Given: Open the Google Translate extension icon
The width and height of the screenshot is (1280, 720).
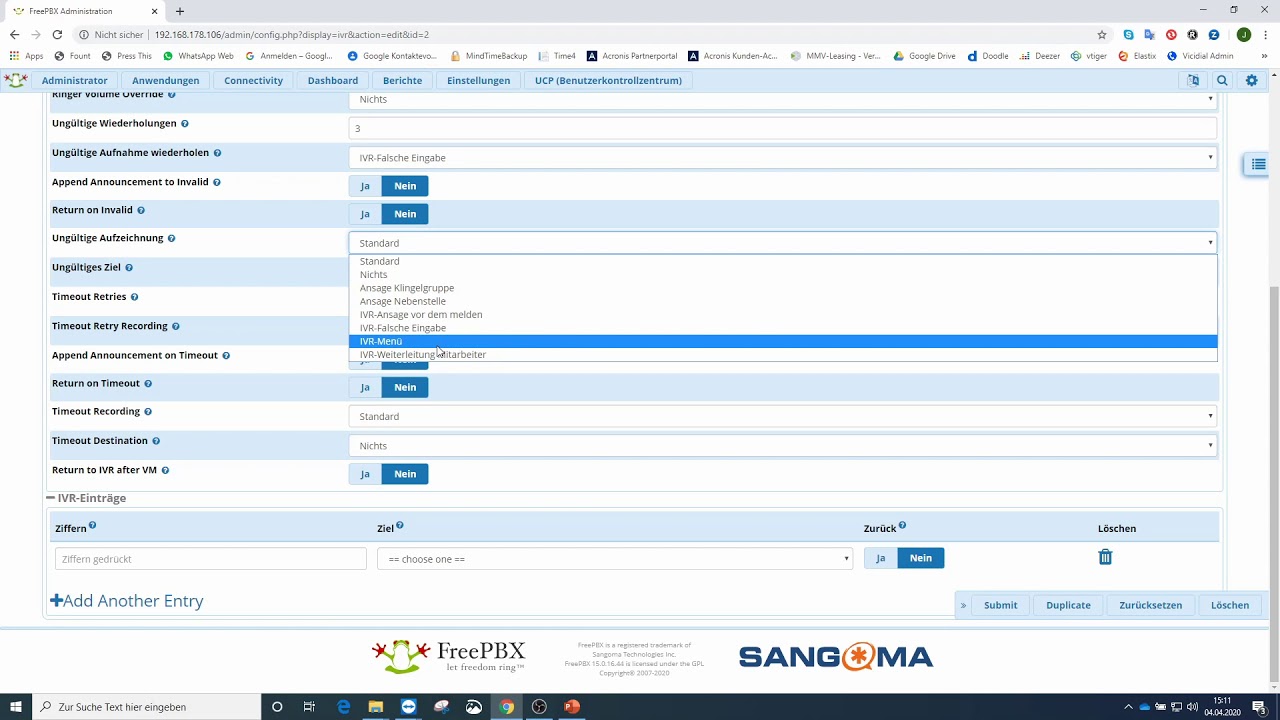Looking at the screenshot, I should [x=1150, y=34].
